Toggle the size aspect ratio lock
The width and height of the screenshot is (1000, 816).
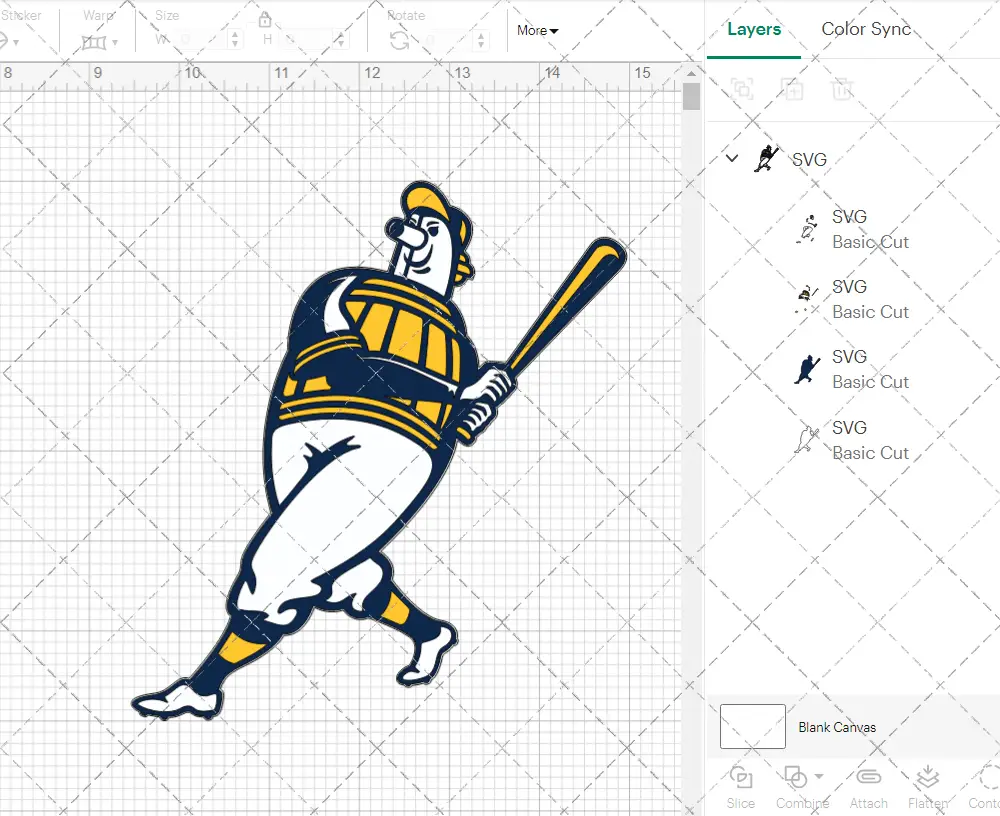tap(265, 20)
